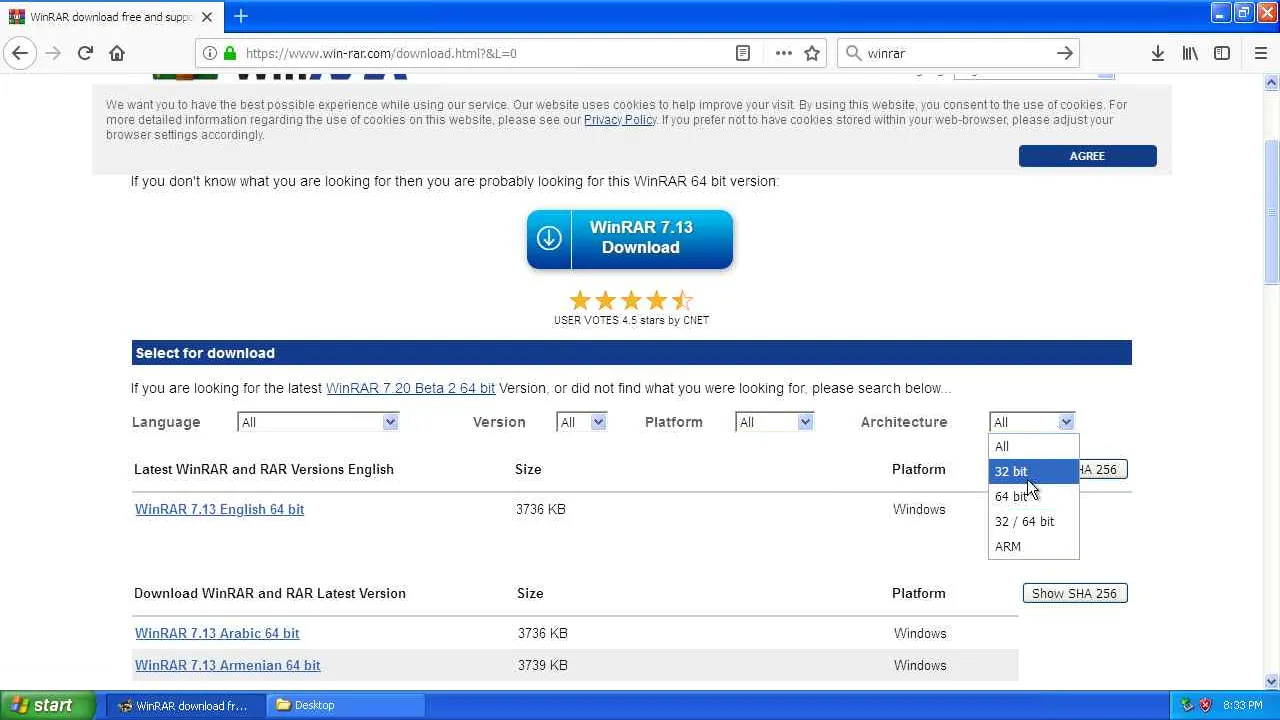Image resolution: width=1280 pixels, height=720 pixels.
Task: Toggle the sidebar view
Action: click(1222, 53)
